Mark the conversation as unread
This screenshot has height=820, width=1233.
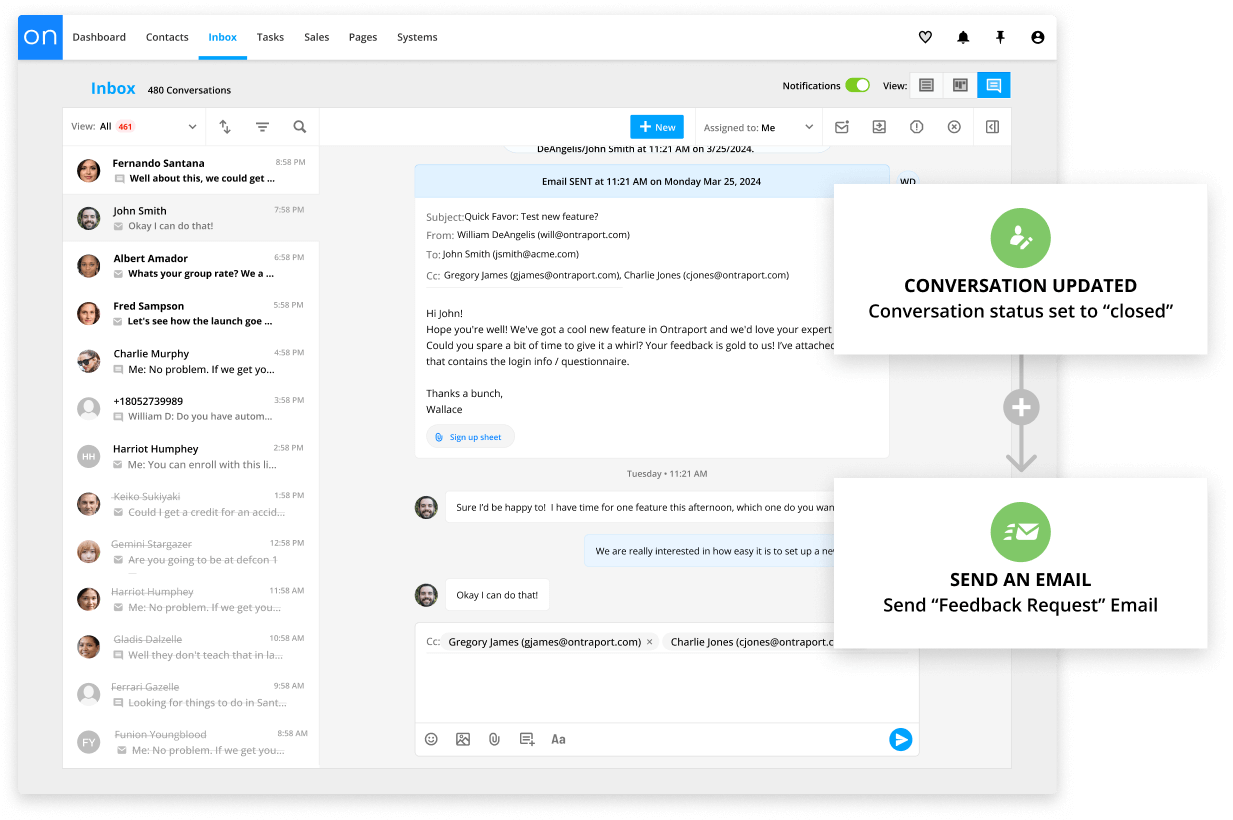[x=842, y=126]
